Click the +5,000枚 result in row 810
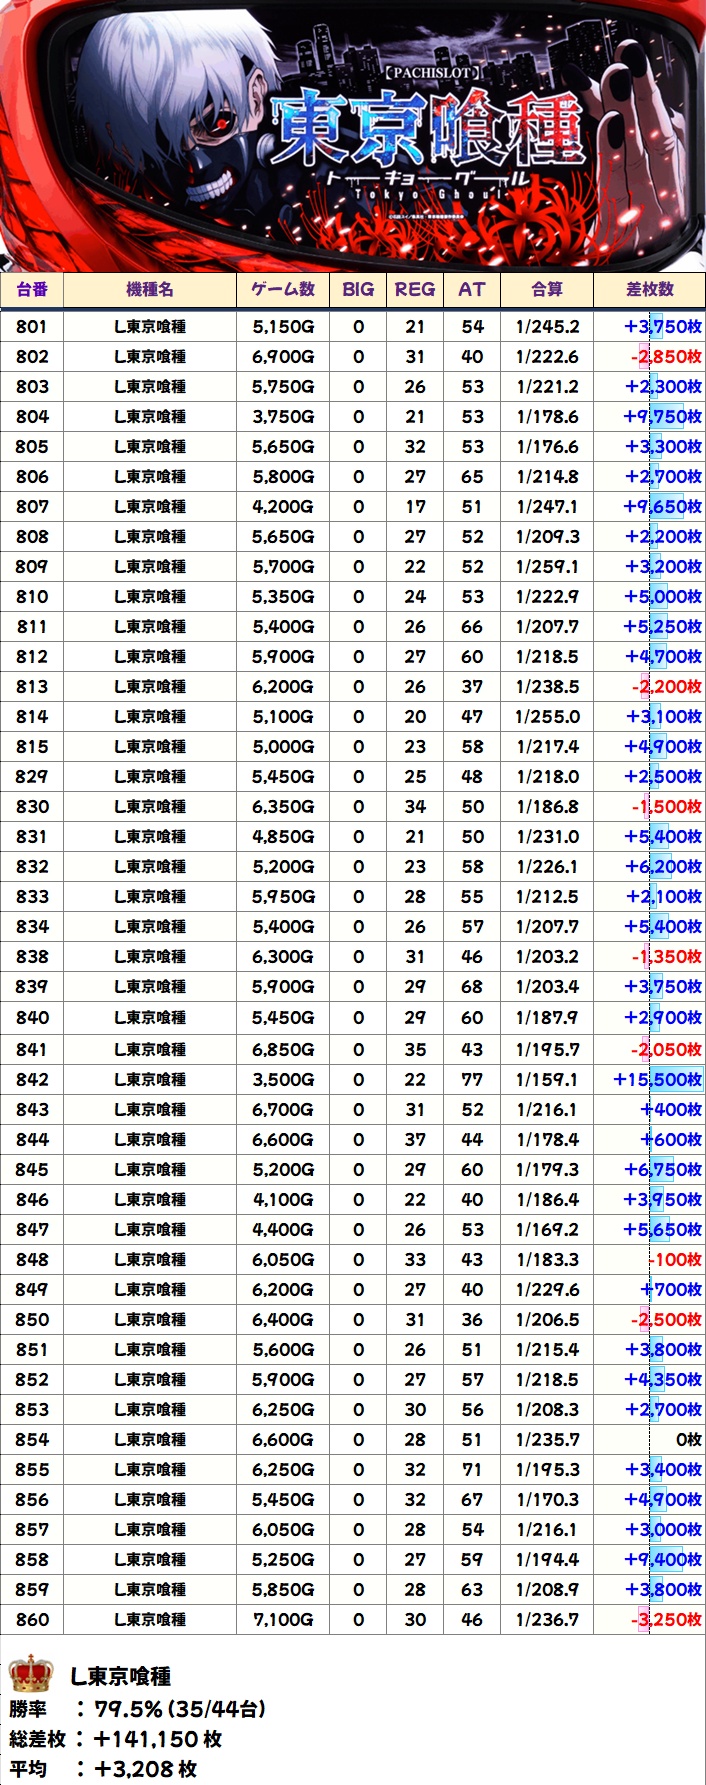Image resolution: width=706 pixels, height=1785 pixels. pos(663,596)
